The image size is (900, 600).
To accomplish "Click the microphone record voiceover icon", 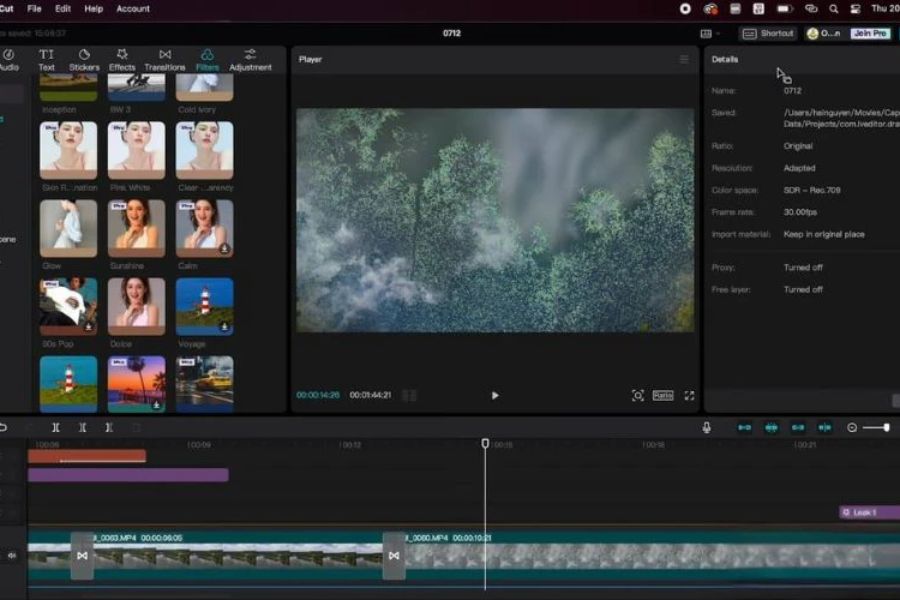I will coord(707,427).
